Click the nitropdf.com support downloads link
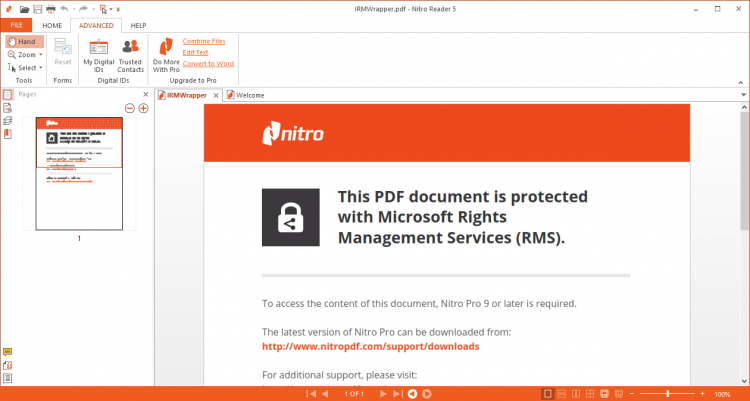Image resolution: width=750 pixels, height=401 pixels. click(x=371, y=346)
